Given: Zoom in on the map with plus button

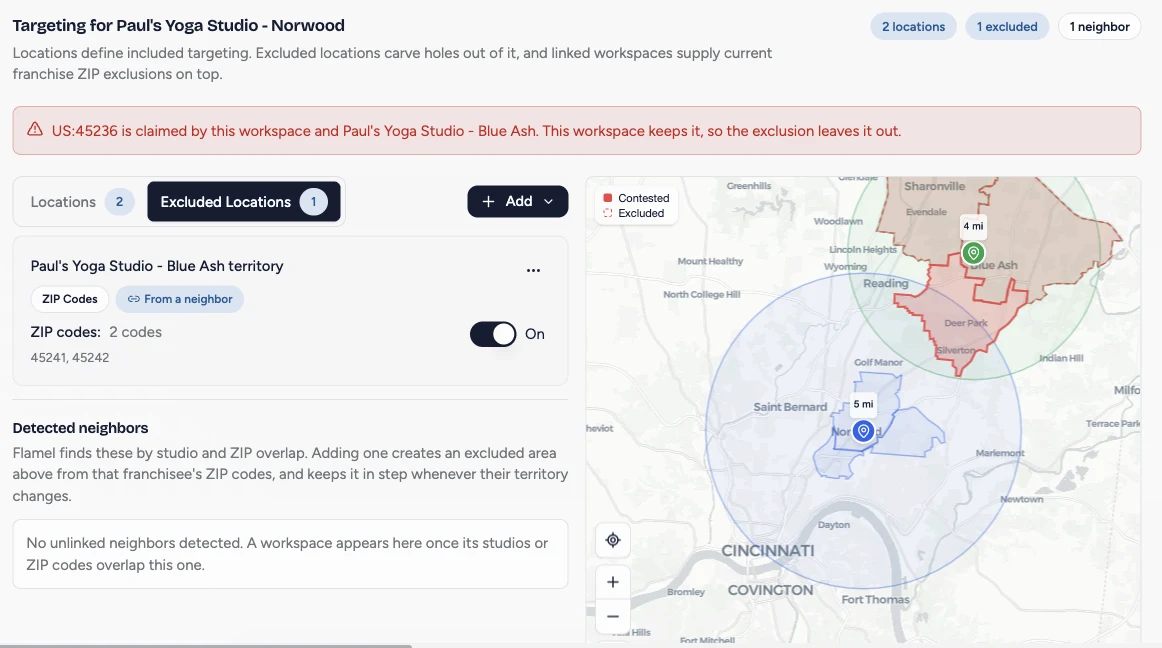Looking at the screenshot, I should pos(613,582).
